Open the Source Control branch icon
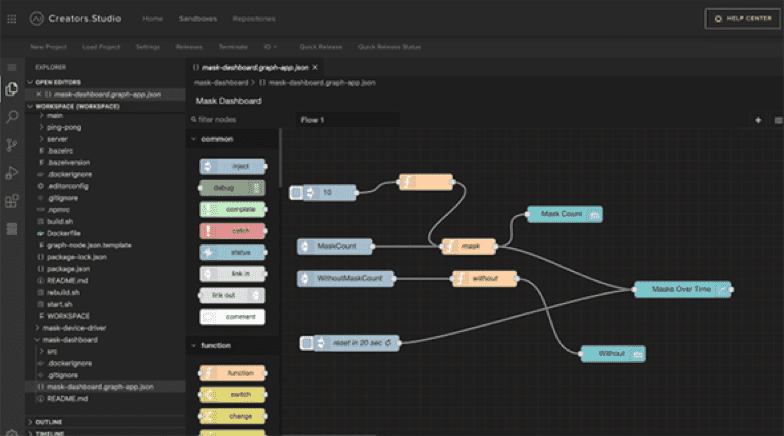Screen dimensions: 784x436 tap(12, 145)
